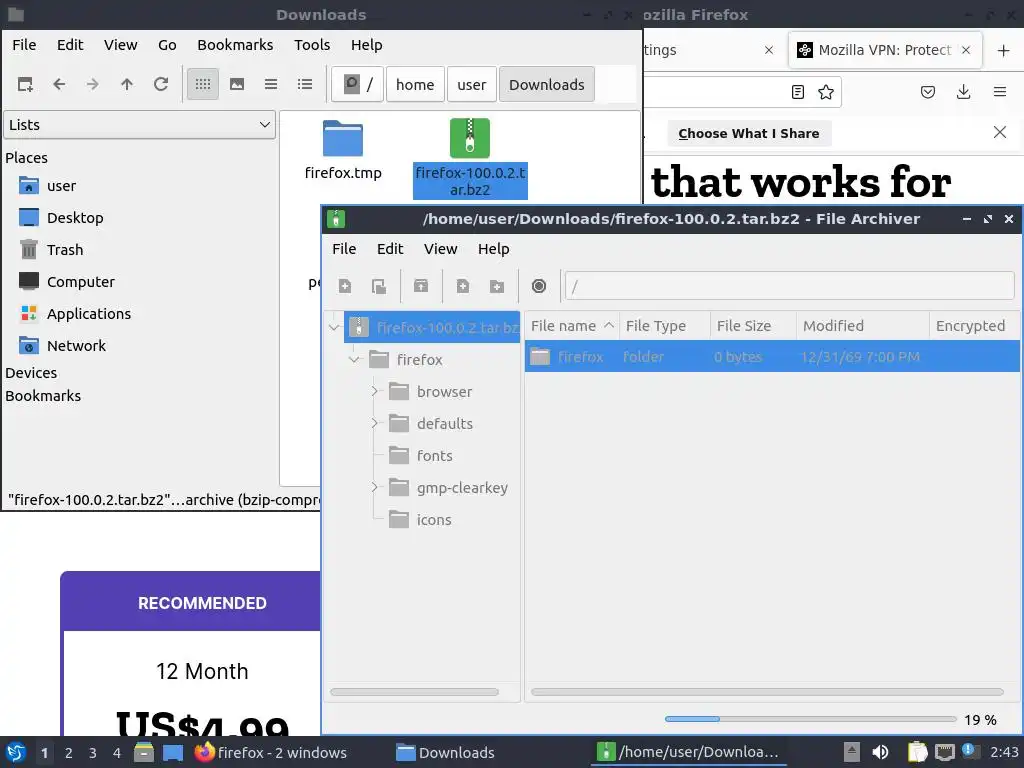Click Extract archive icon in File Archiver
This screenshot has height=768, width=1024.
pos(421,286)
